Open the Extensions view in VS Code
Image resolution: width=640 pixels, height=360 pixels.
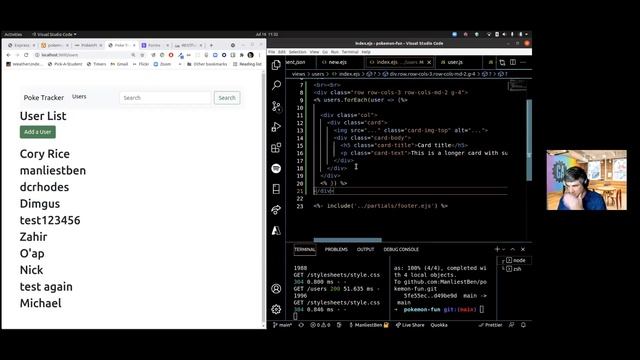tap(276, 148)
